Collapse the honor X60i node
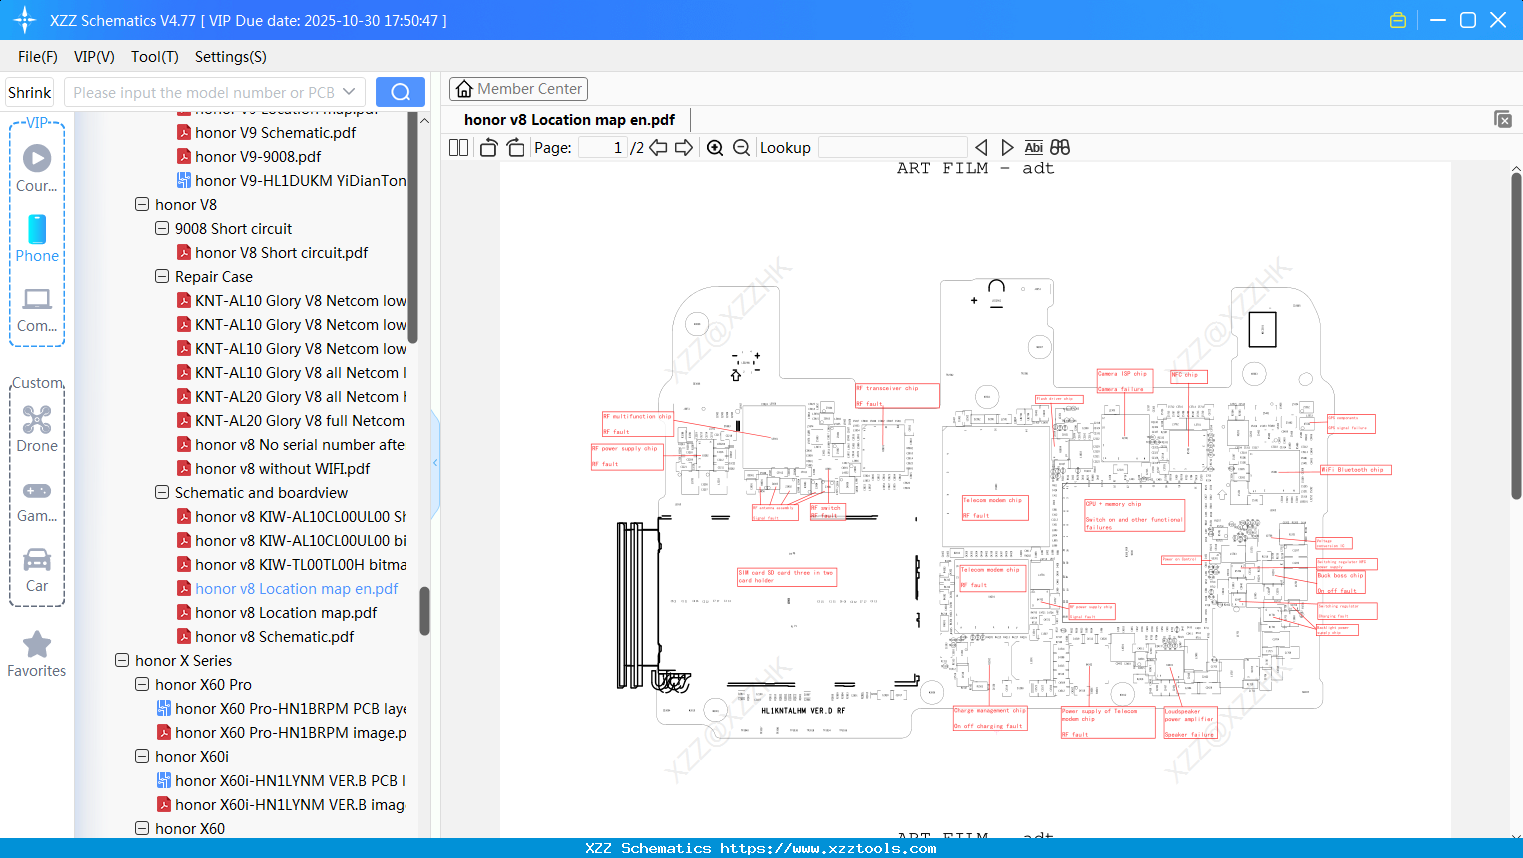Image resolution: width=1523 pixels, height=858 pixels. tap(142, 756)
